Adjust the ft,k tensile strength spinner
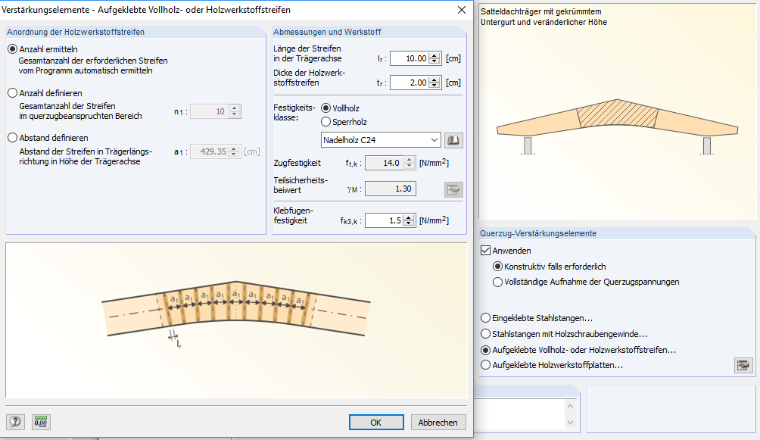Viewport: 760px width, 440px height. (x=410, y=163)
